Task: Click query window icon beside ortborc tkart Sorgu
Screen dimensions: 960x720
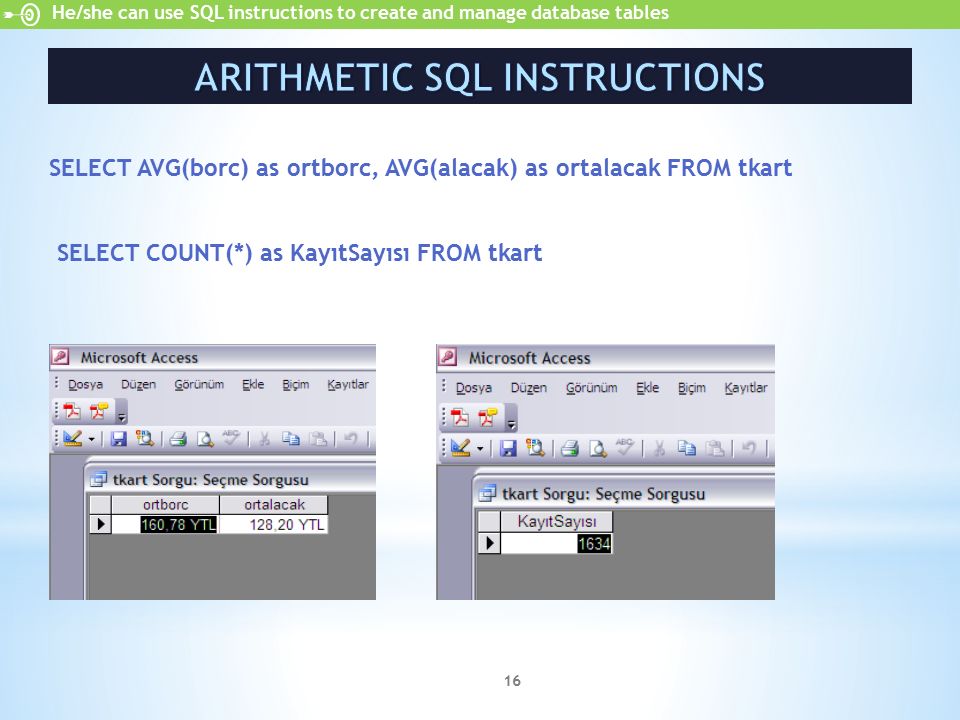Action: [98, 479]
